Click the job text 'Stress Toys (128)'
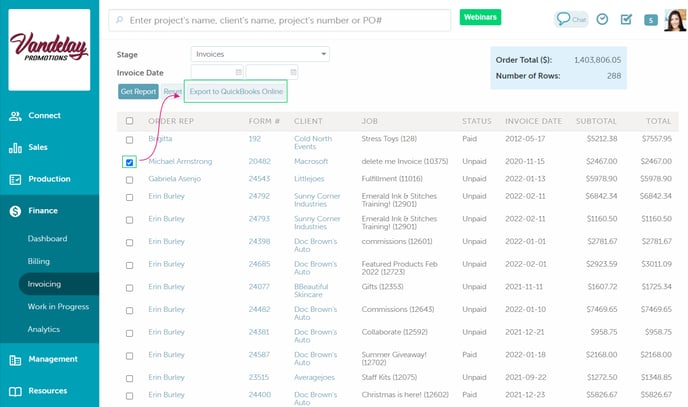The height and width of the screenshot is (407, 688). click(389, 139)
